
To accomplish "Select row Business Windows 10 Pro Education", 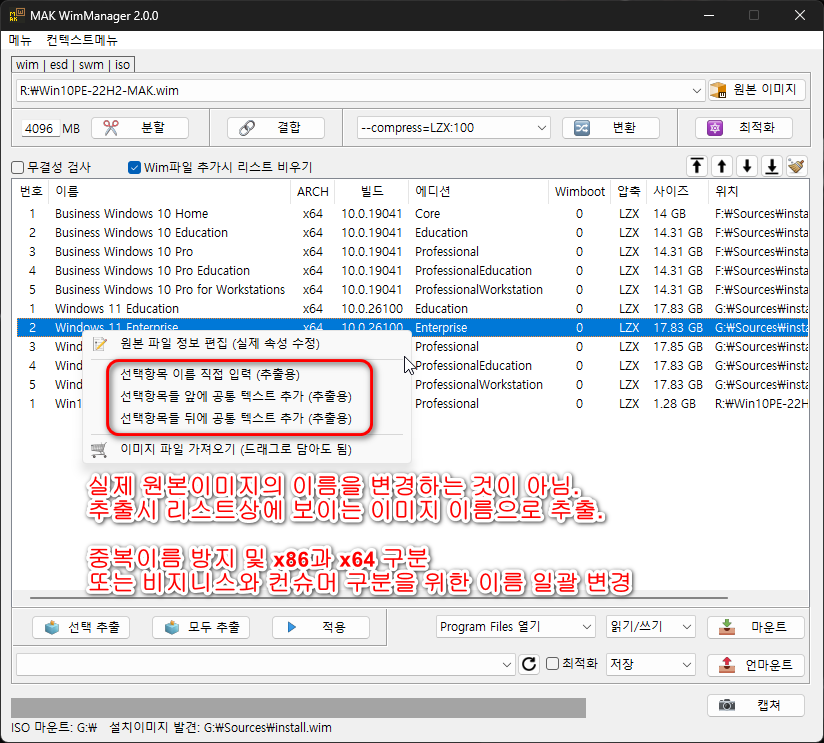I will [413, 271].
